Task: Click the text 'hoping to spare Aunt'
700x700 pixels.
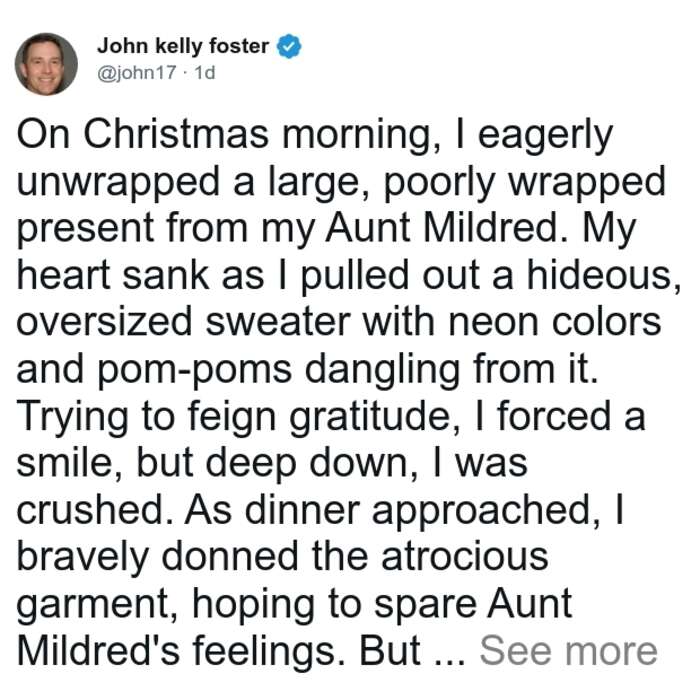Action: (x=383, y=606)
